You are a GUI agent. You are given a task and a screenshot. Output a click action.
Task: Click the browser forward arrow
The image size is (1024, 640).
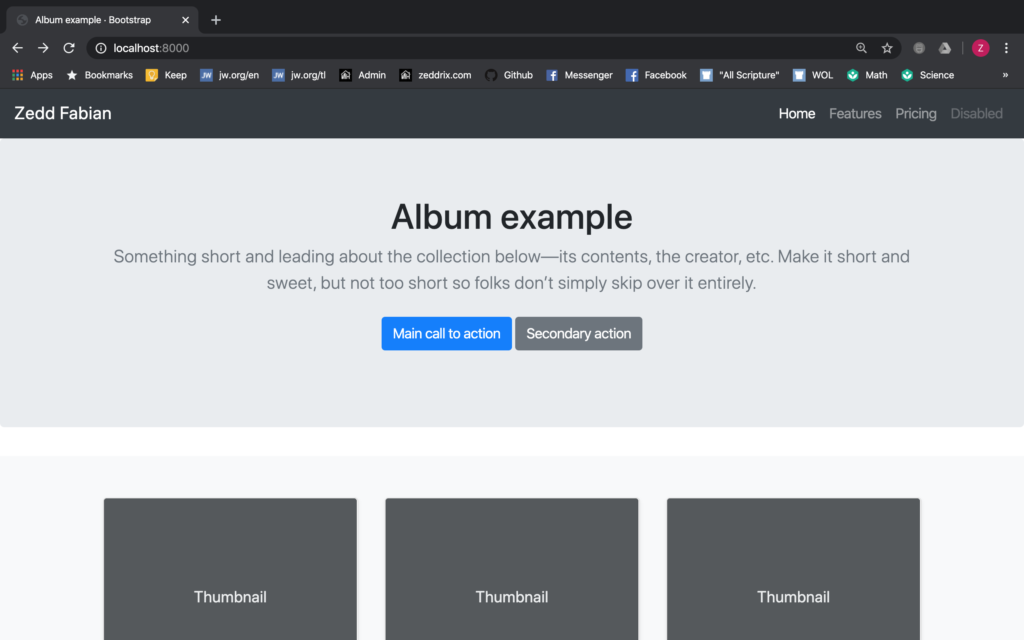point(43,48)
